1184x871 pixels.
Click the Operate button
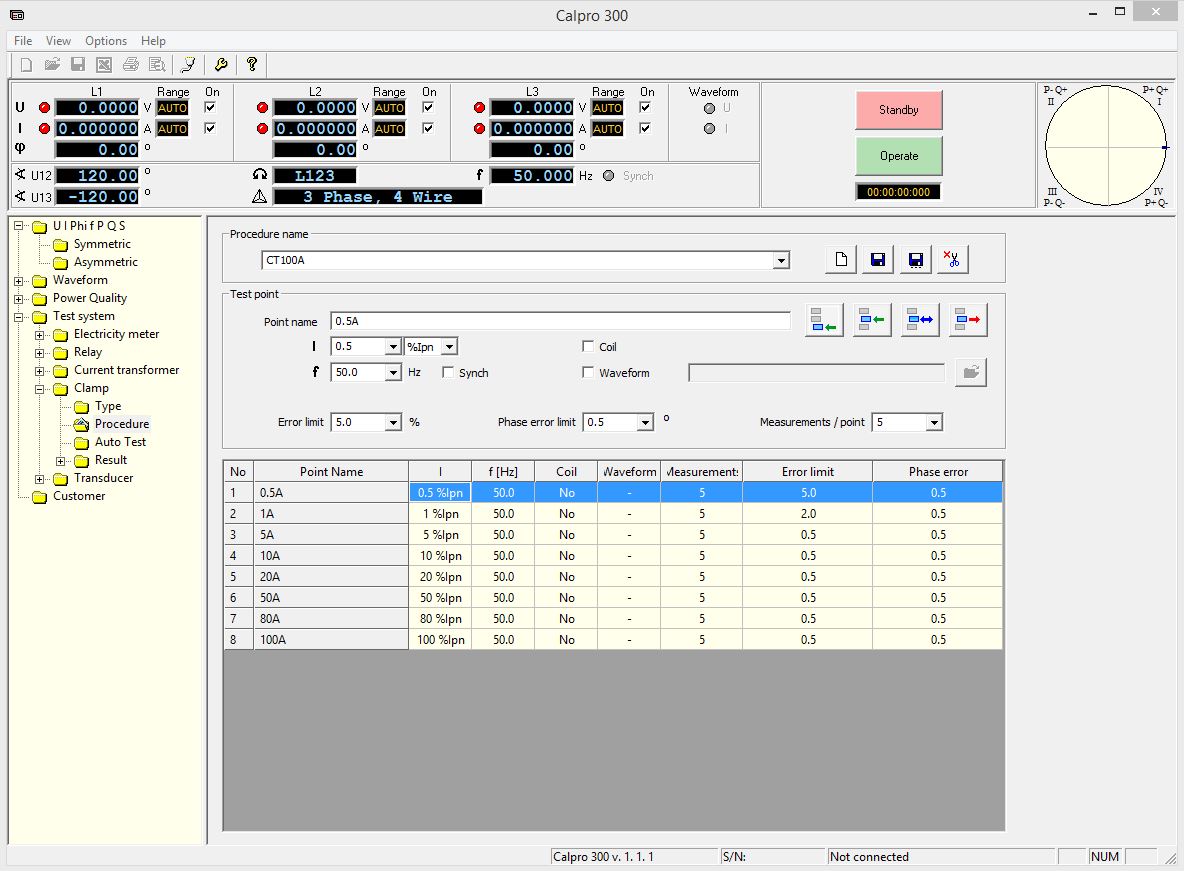(899, 156)
